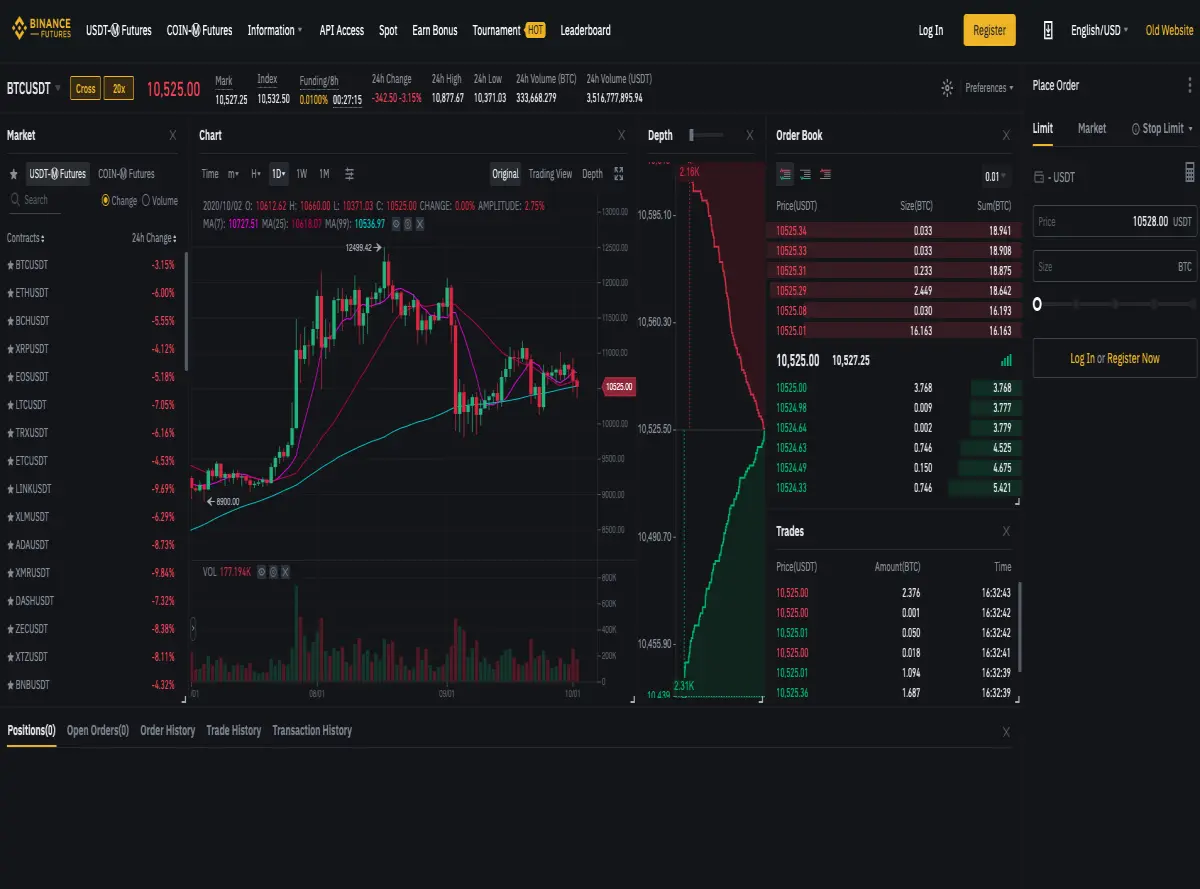Switch chart to Trading View

tap(550, 174)
